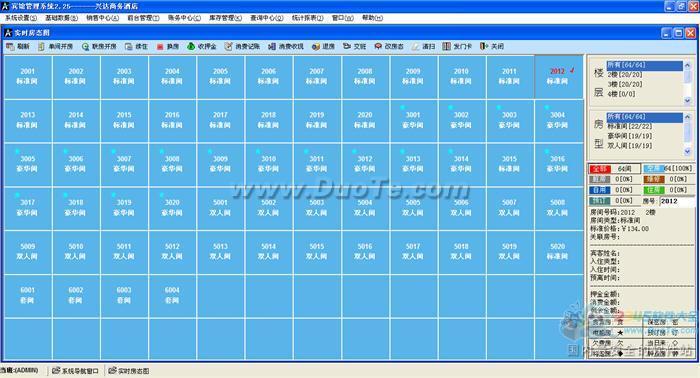Toggle the light blue 空房 status filter
This screenshot has width=700, height=378.
click(654, 169)
